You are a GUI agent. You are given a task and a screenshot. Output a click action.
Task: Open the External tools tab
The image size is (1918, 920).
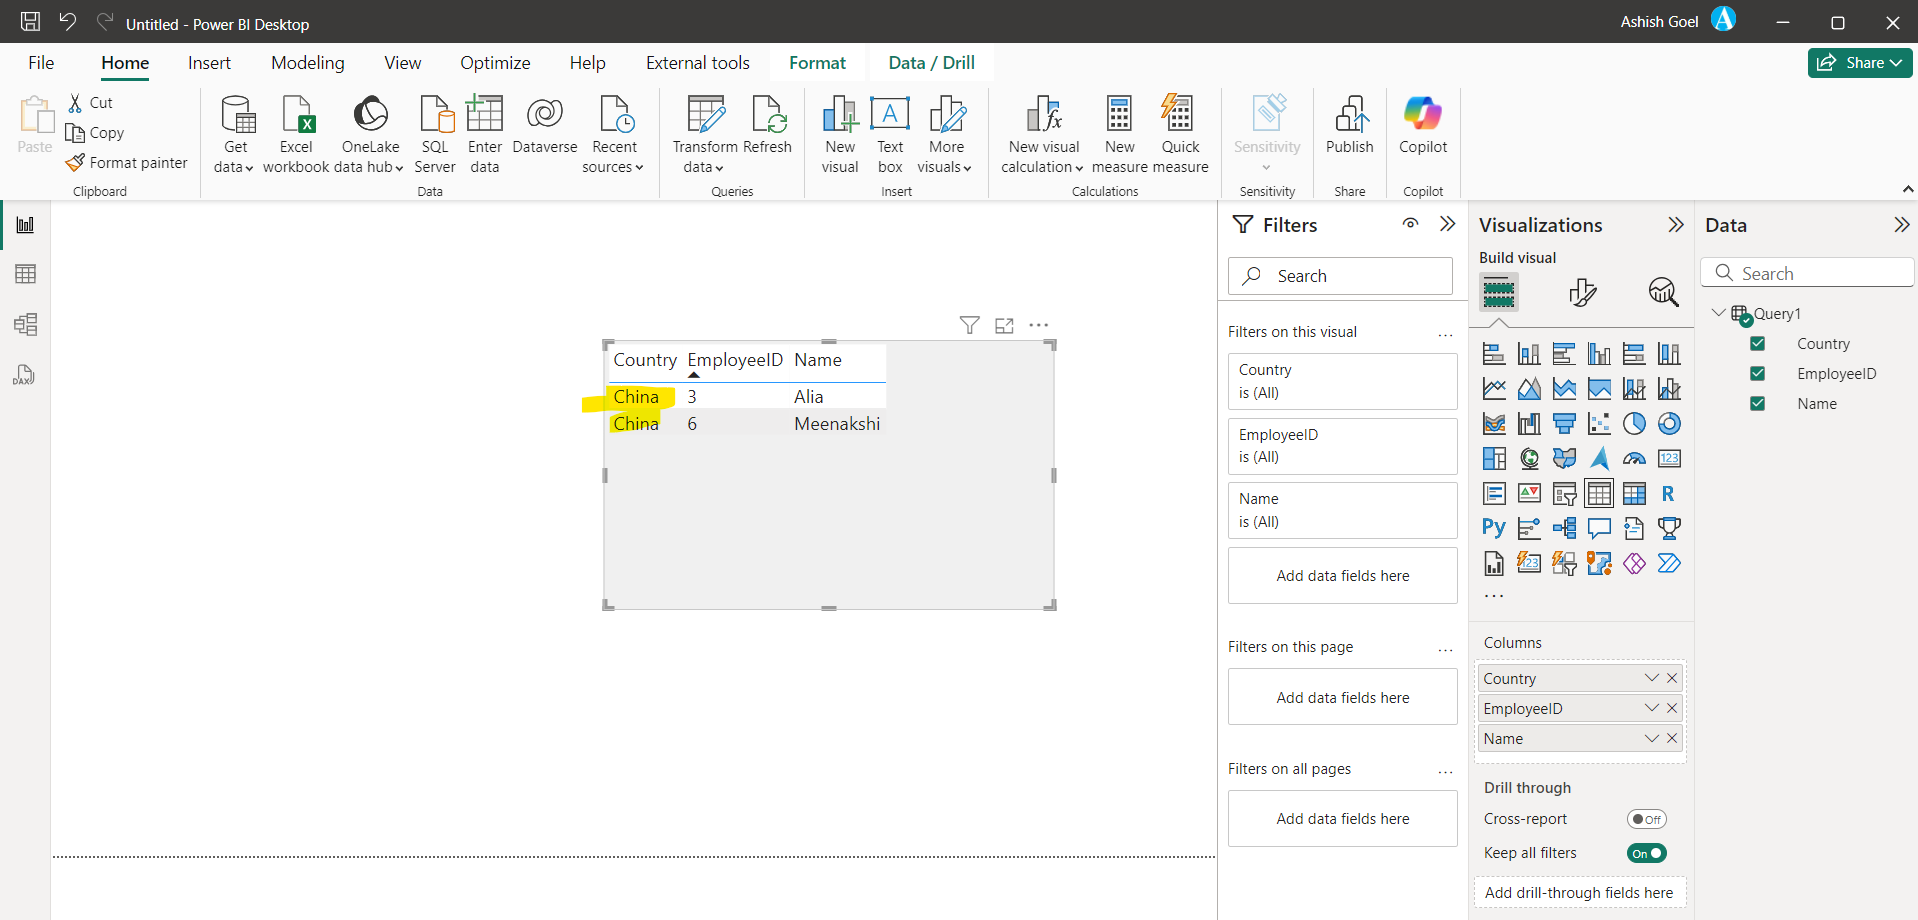tap(697, 62)
